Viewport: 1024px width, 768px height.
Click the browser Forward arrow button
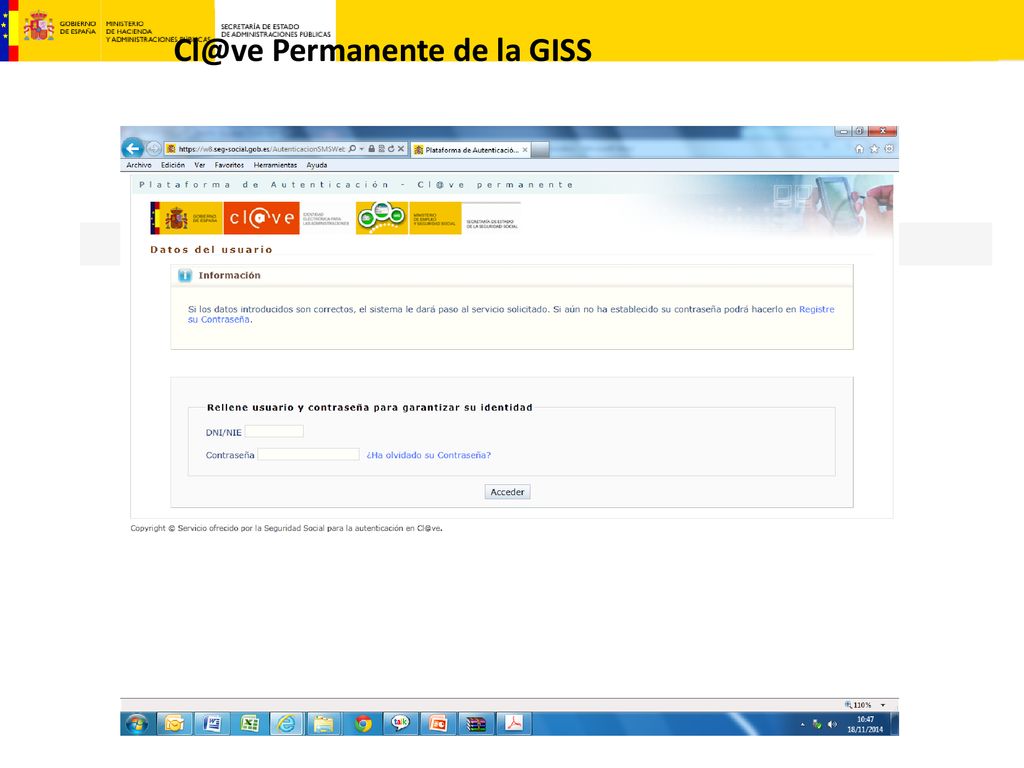(x=153, y=148)
